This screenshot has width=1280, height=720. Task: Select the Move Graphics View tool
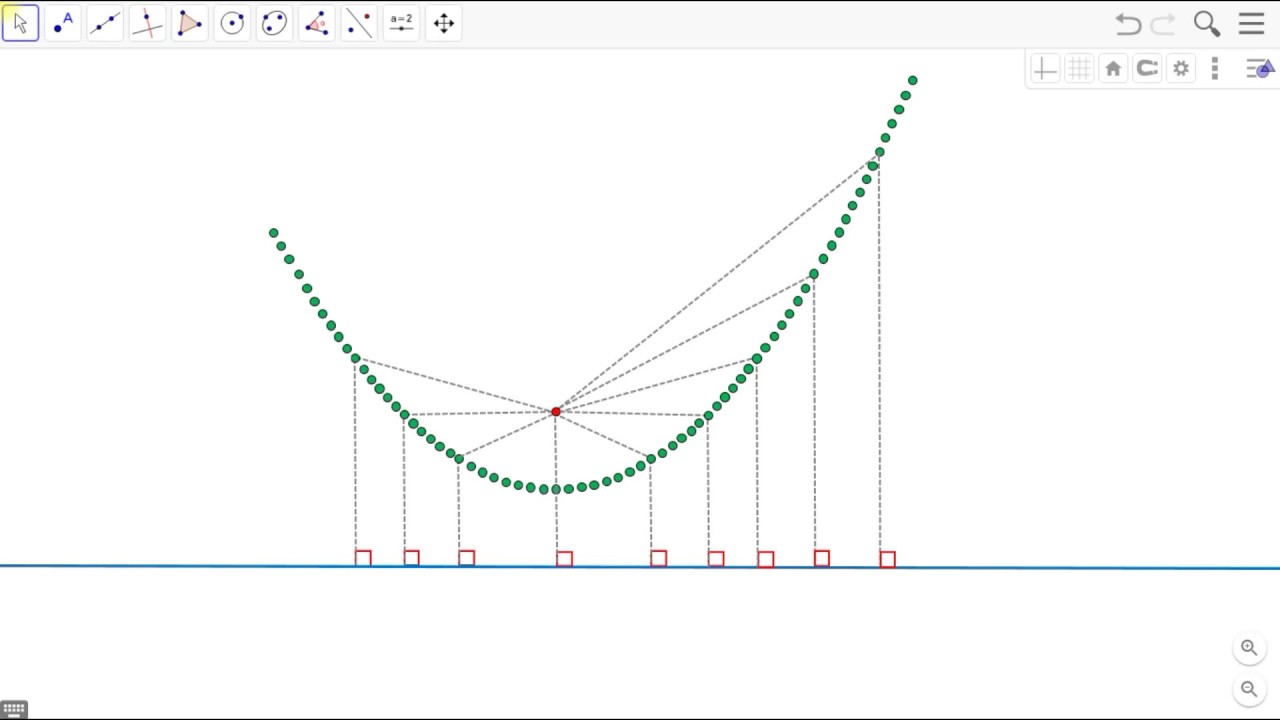(x=444, y=23)
